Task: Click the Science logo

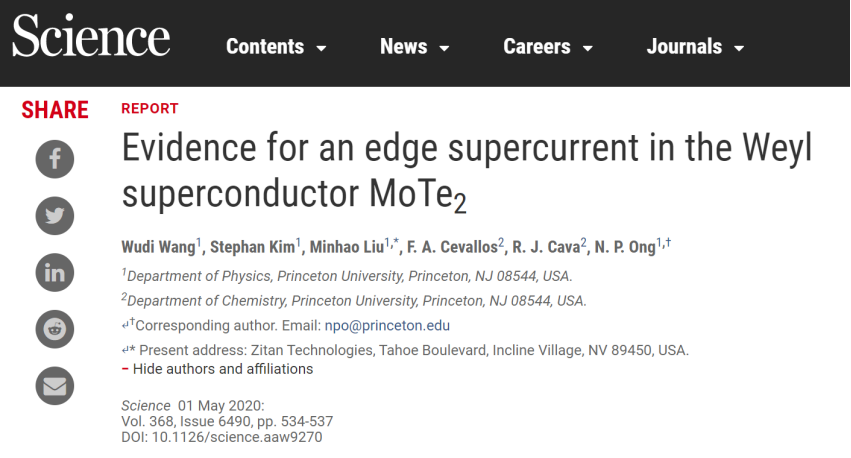Action: 91,35
